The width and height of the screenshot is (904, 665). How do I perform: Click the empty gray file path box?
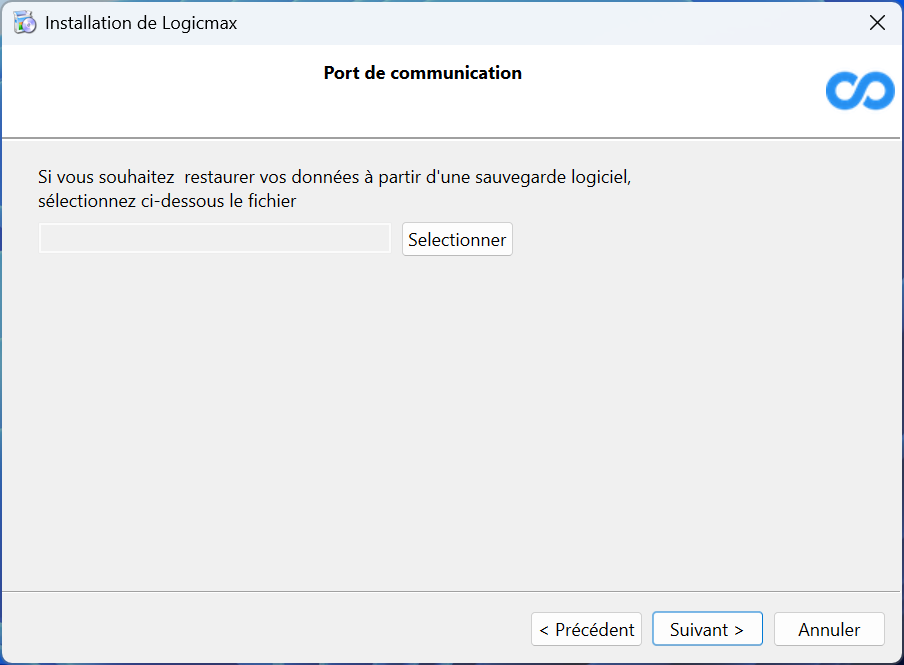[214, 239]
